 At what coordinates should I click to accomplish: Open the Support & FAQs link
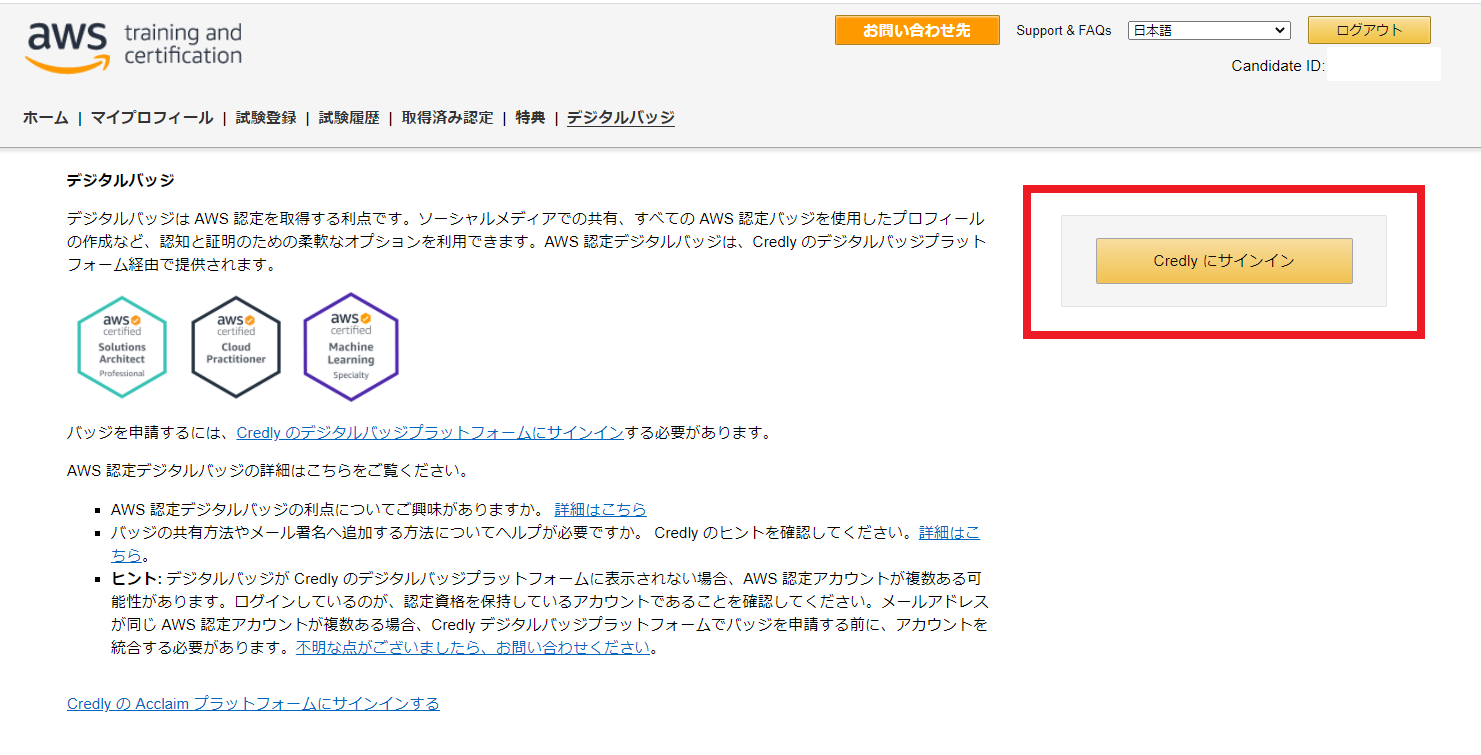(x=1064, y=31)
